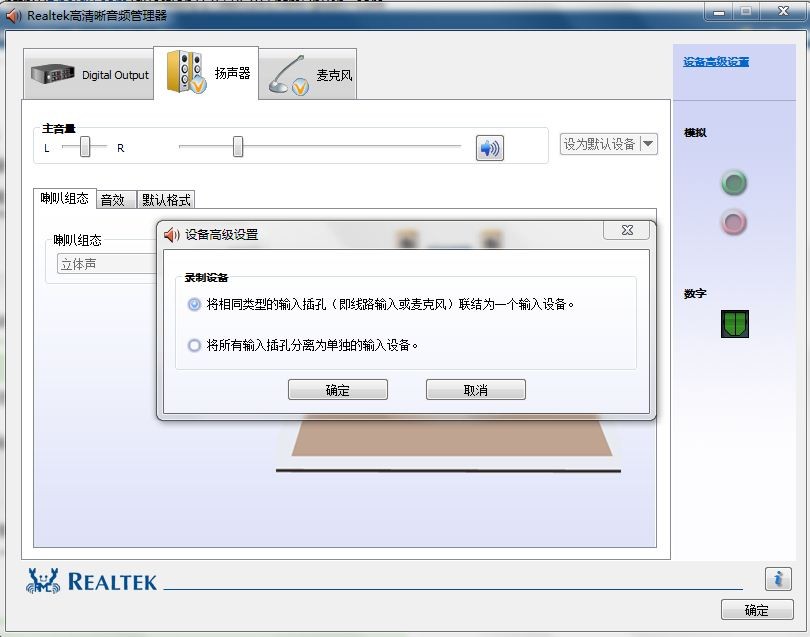The width and height of the screenshot is (810, 637).
Task: Click the microphone icon on 麦克风 tab
Action: point(288,75)
